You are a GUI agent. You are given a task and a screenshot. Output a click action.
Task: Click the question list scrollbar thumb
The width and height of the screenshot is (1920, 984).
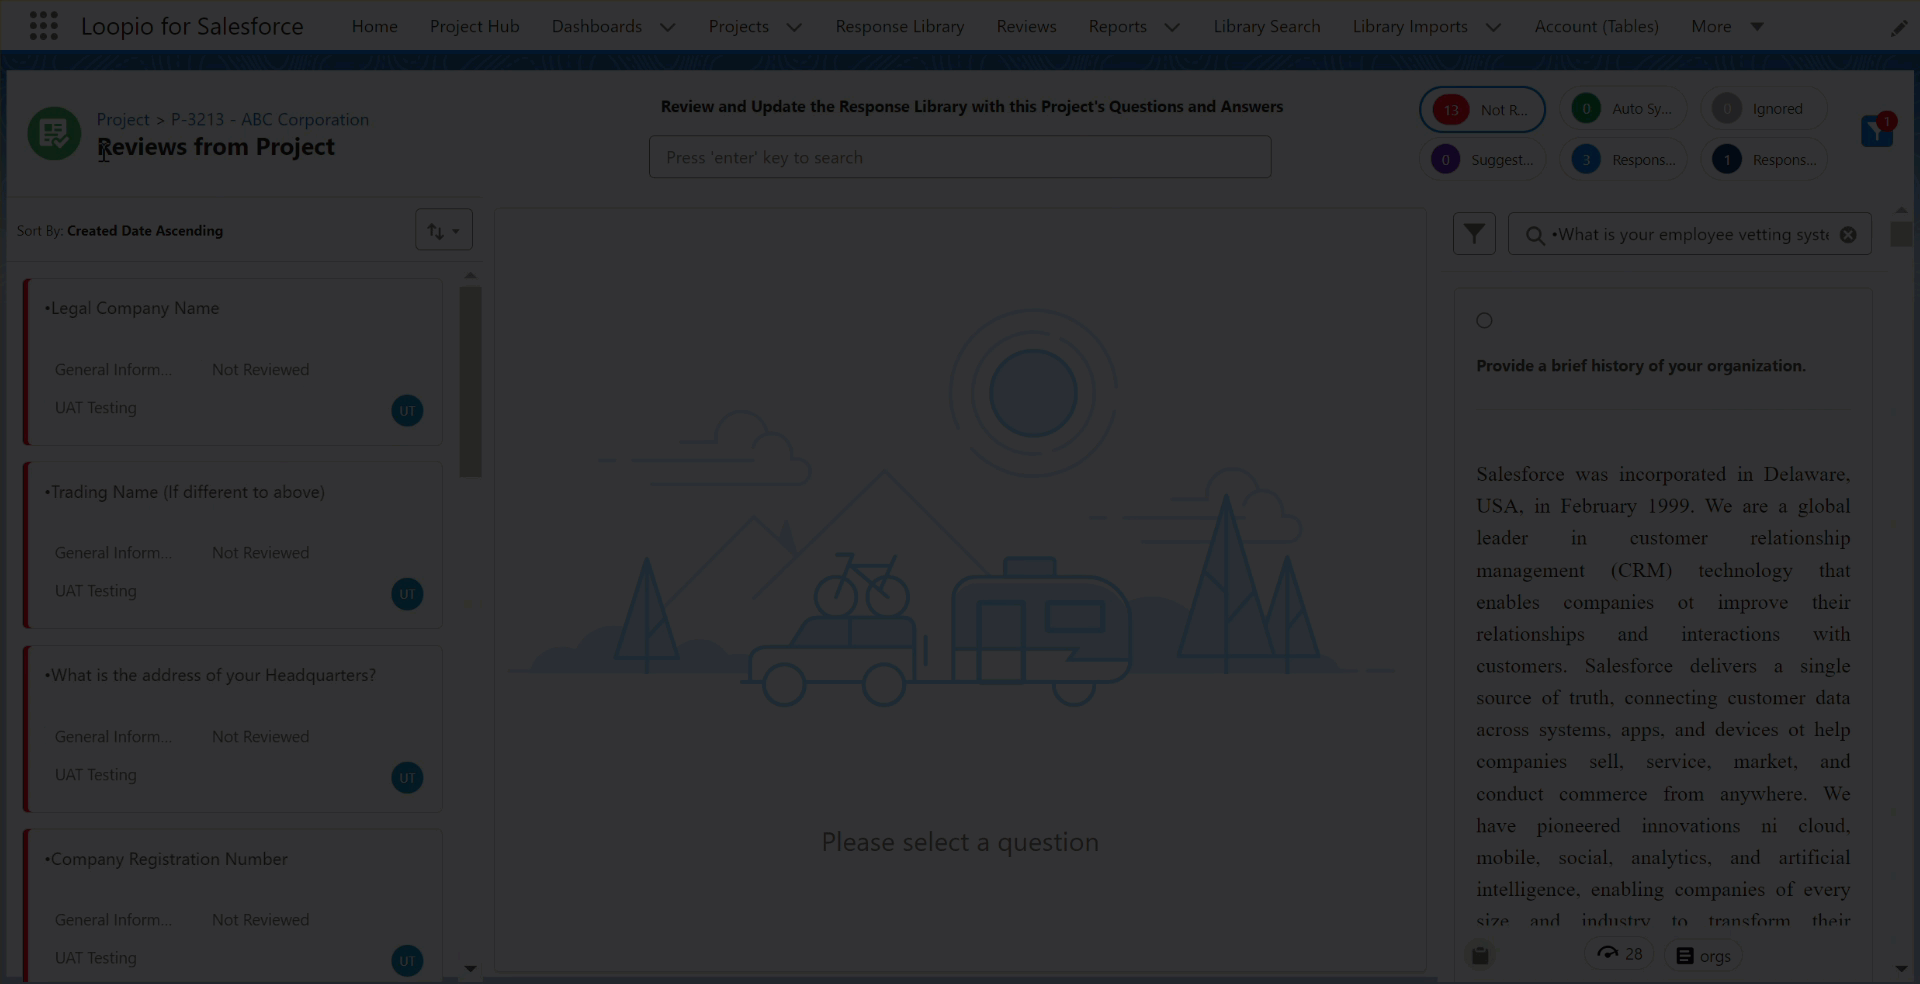[470, 382]
